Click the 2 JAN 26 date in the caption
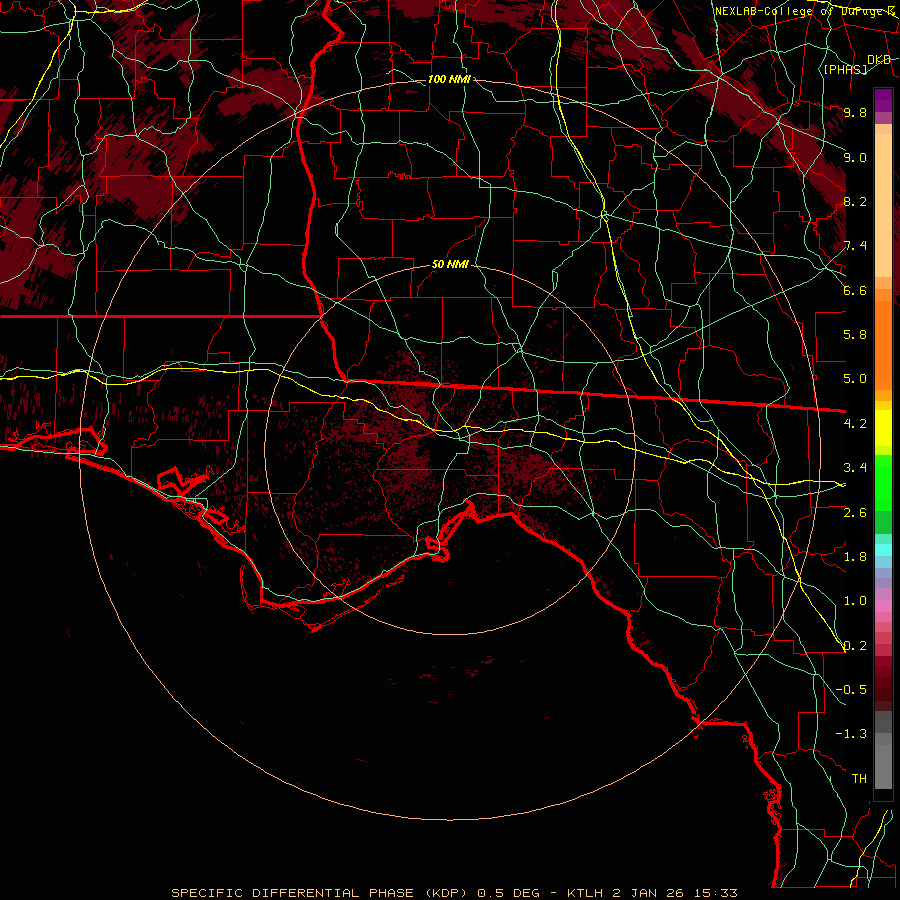The width and height of the screenshot is (900, 900). click(x=647, y=893)
